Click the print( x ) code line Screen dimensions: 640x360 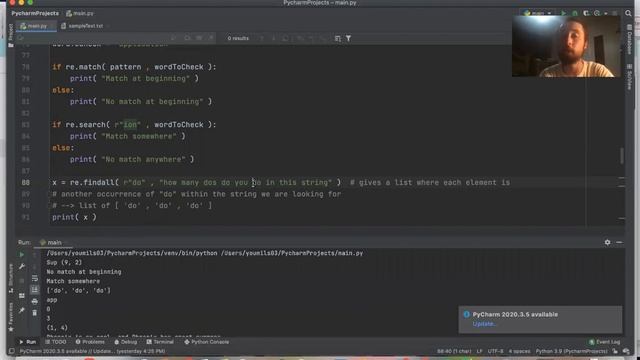74,217
